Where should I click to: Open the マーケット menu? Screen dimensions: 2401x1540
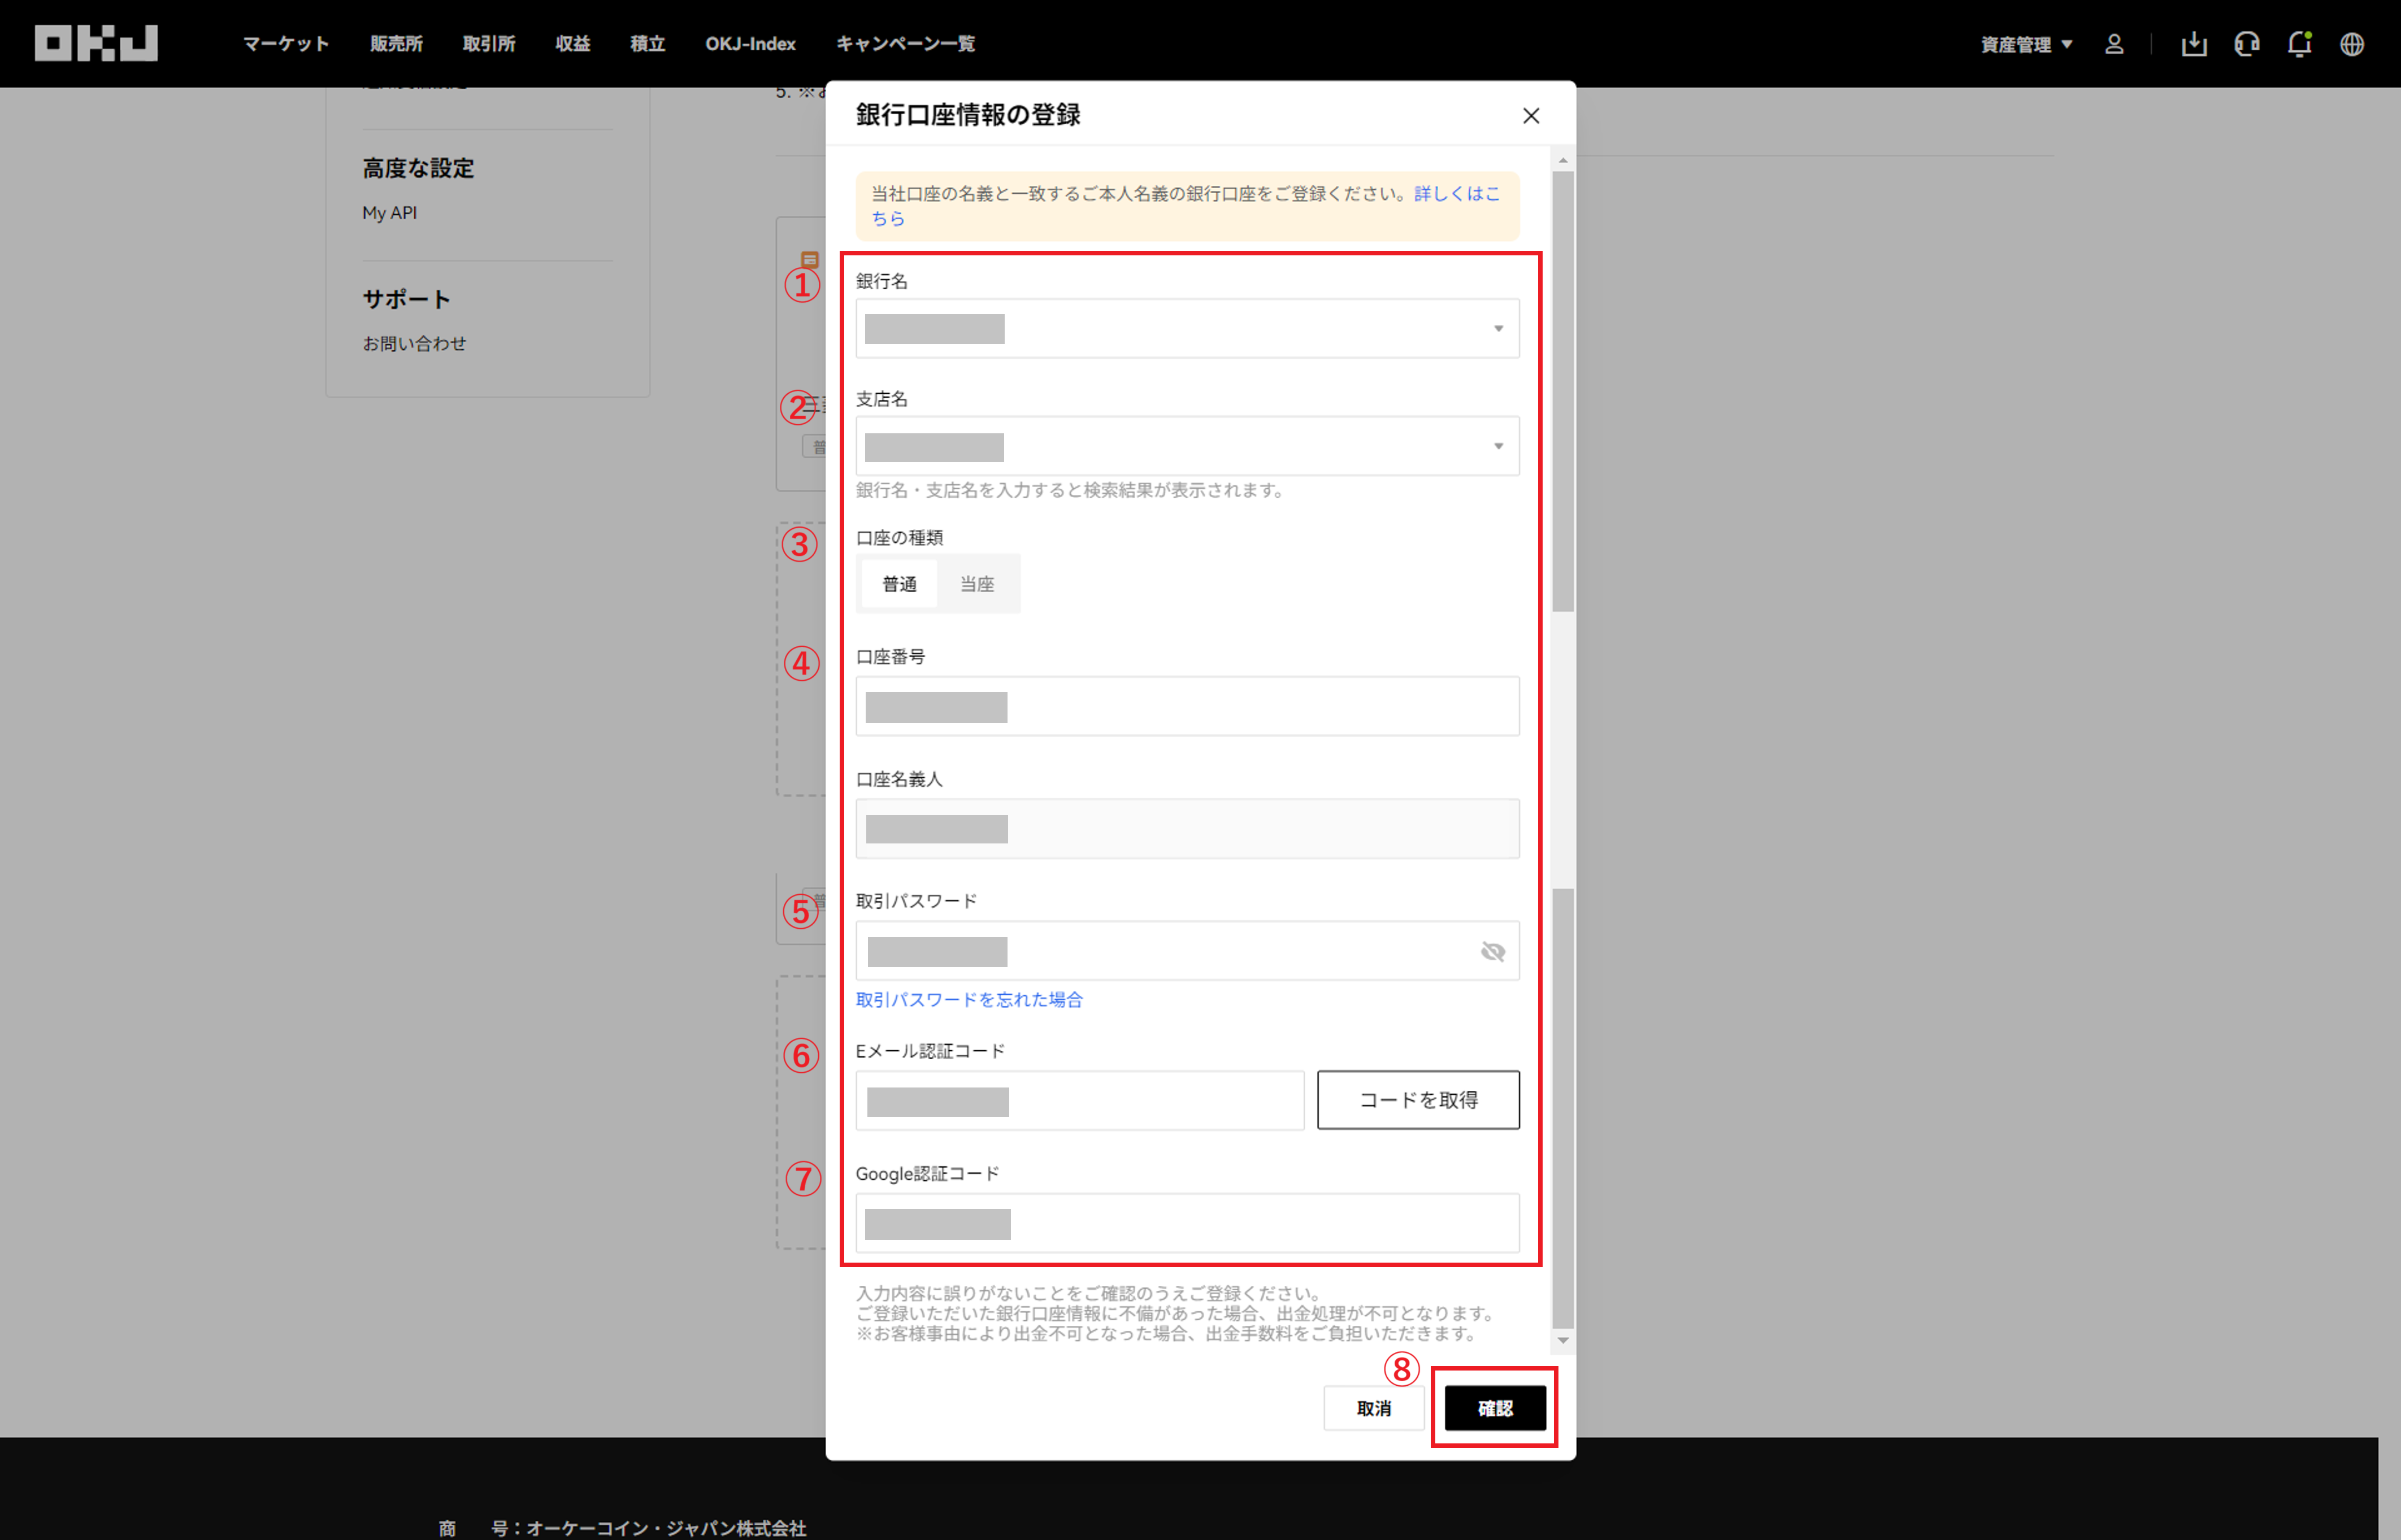pyautogui.click(x=286, y=44)
